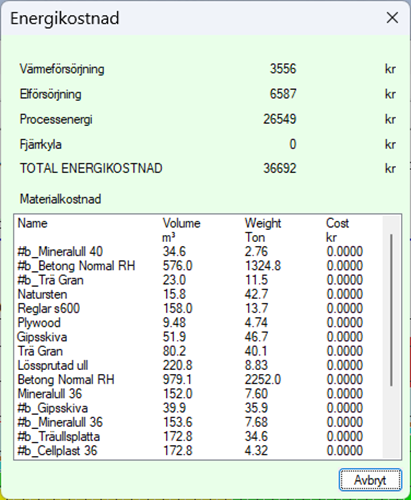Screen dimensions: 411x500
Task: Click cost 0.0000 in the #b_Mineralull 40 row
Action: (345, 251)
